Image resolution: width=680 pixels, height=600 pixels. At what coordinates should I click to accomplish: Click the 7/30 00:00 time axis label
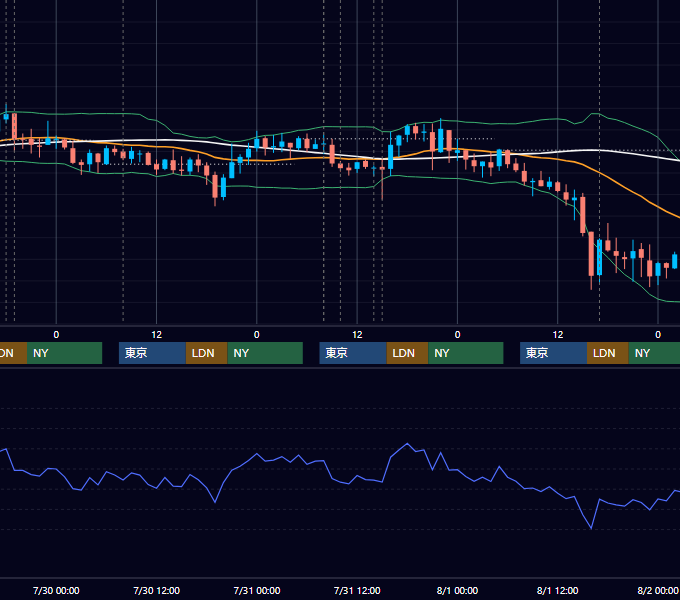56,590
